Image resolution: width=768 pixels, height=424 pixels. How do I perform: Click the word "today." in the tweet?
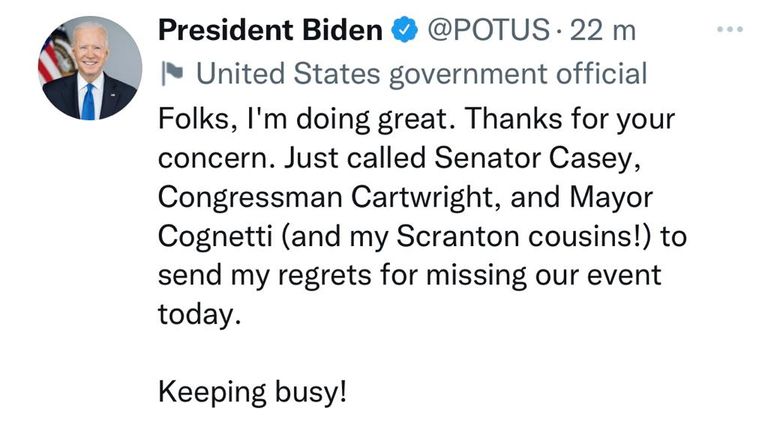[x=200, y=312]
